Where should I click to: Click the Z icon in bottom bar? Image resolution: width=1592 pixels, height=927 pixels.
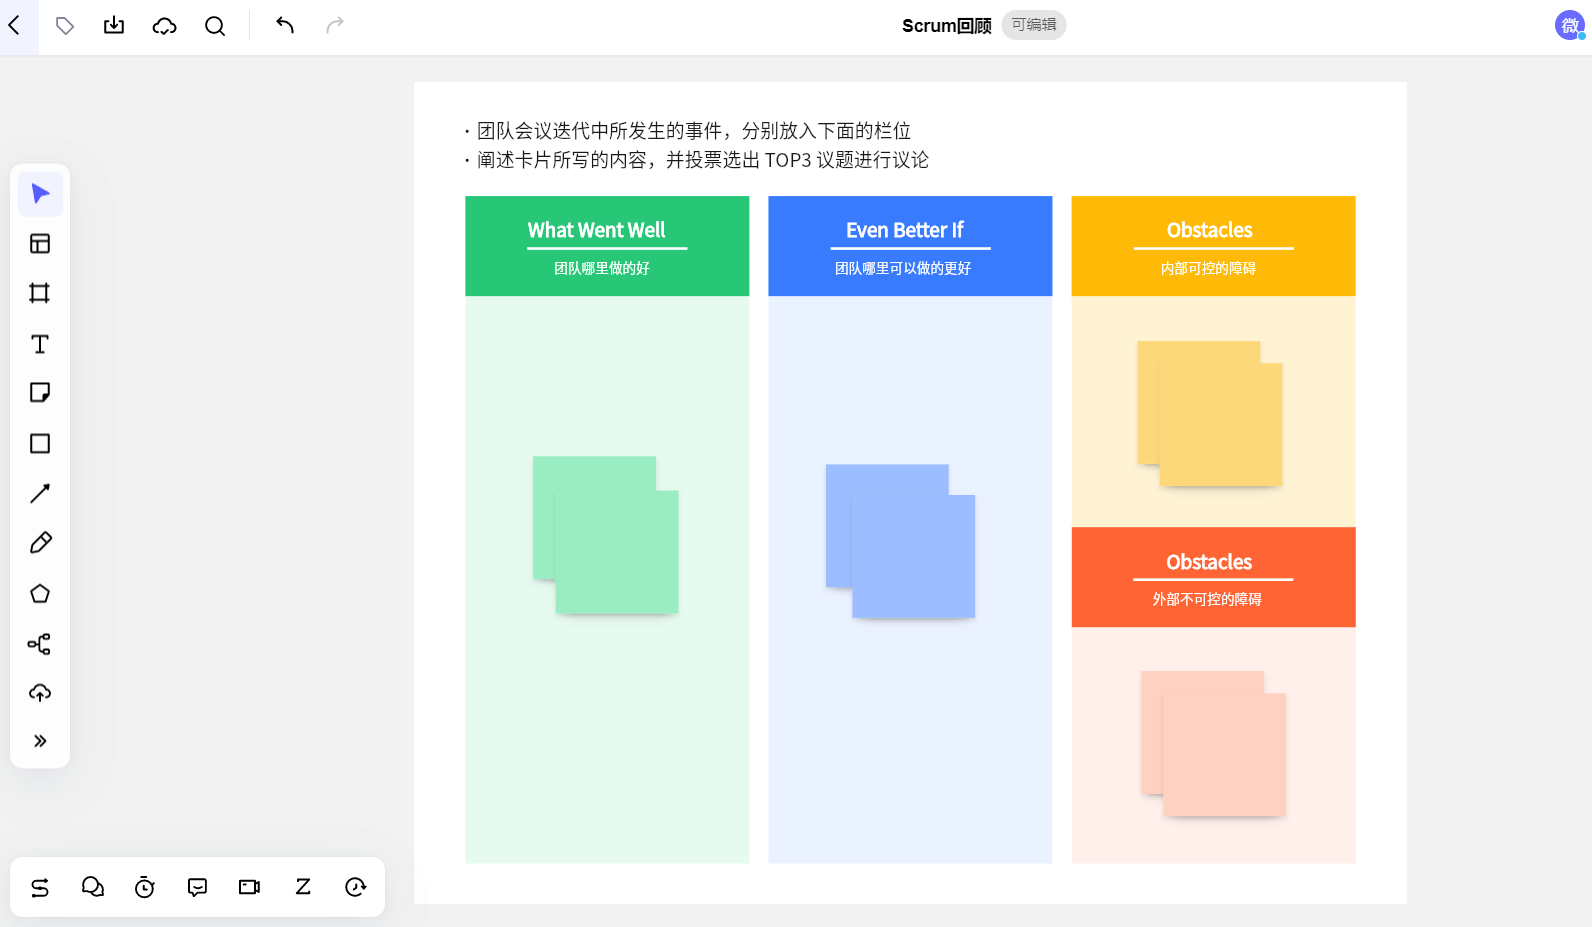[303, 887]
